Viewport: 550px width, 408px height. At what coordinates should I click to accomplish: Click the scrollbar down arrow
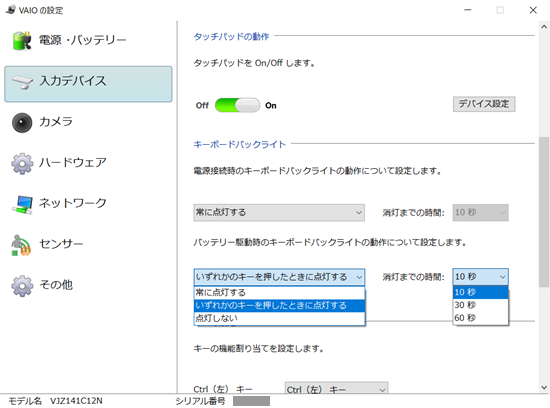tap(544, 387)
